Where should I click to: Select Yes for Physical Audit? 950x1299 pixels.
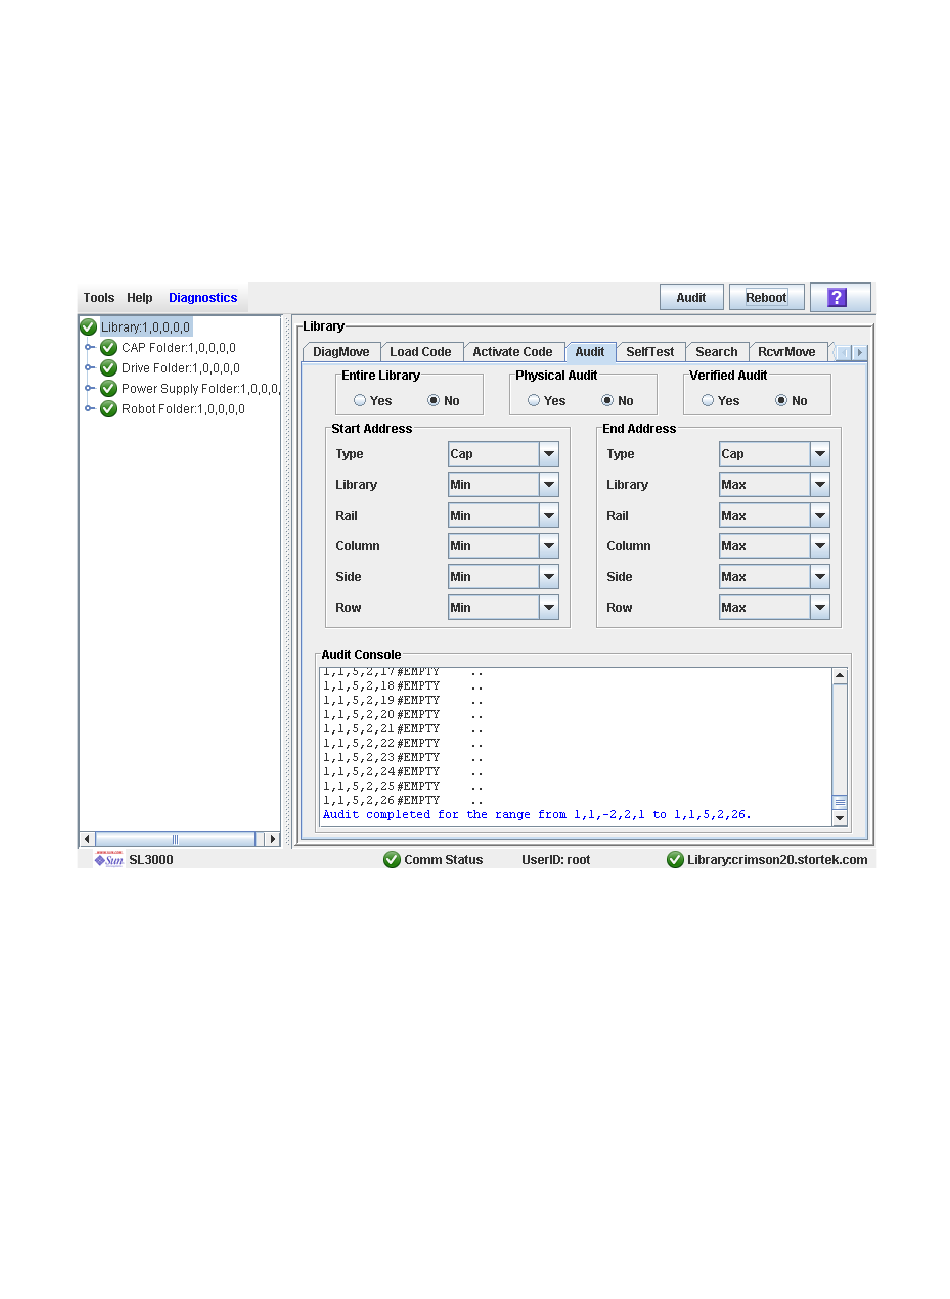coord(534,401)
